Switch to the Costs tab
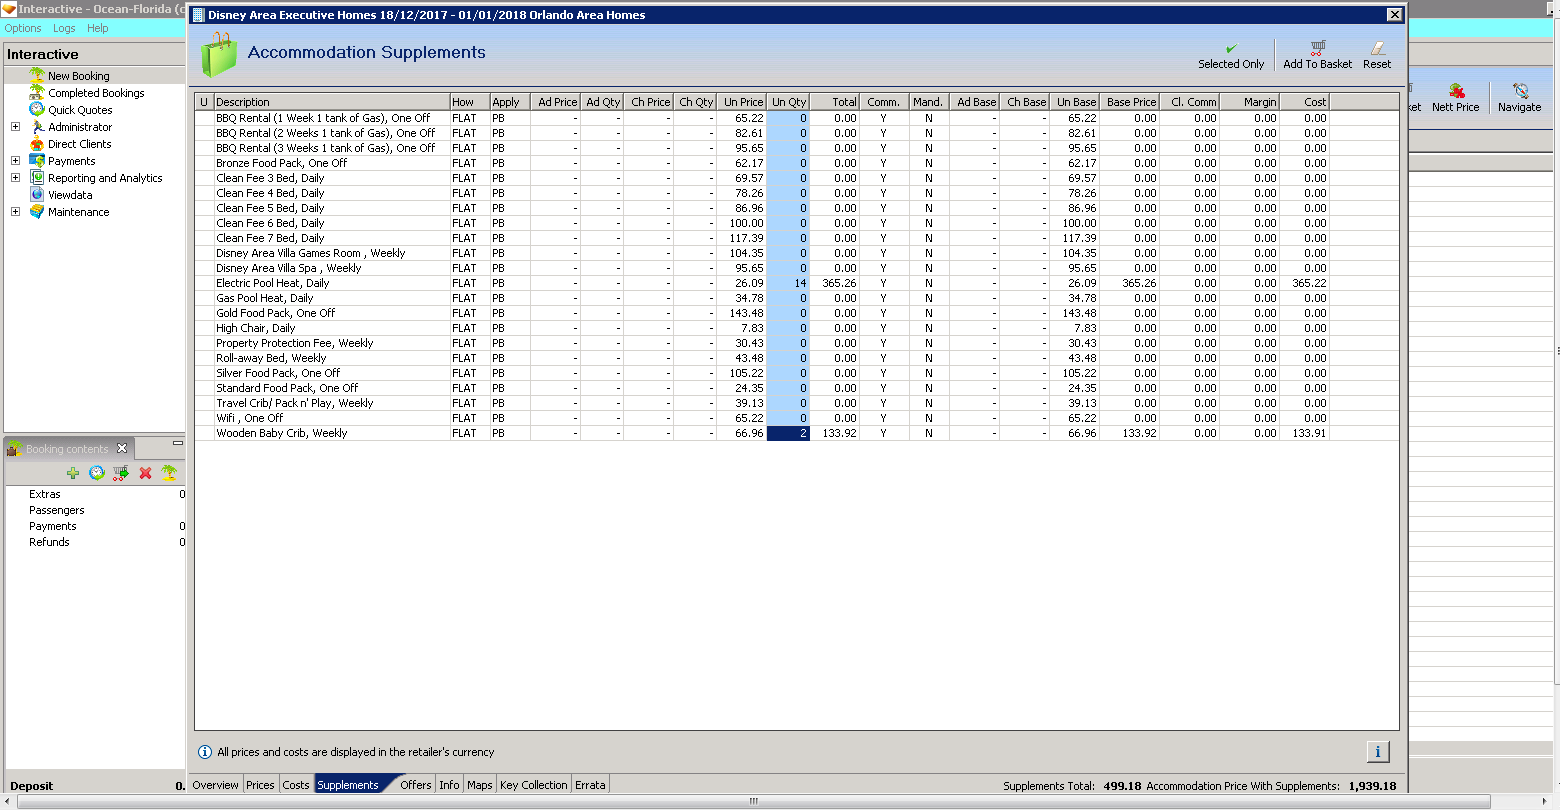Viewport: 1560px width, 810px height. click(296, 785)
